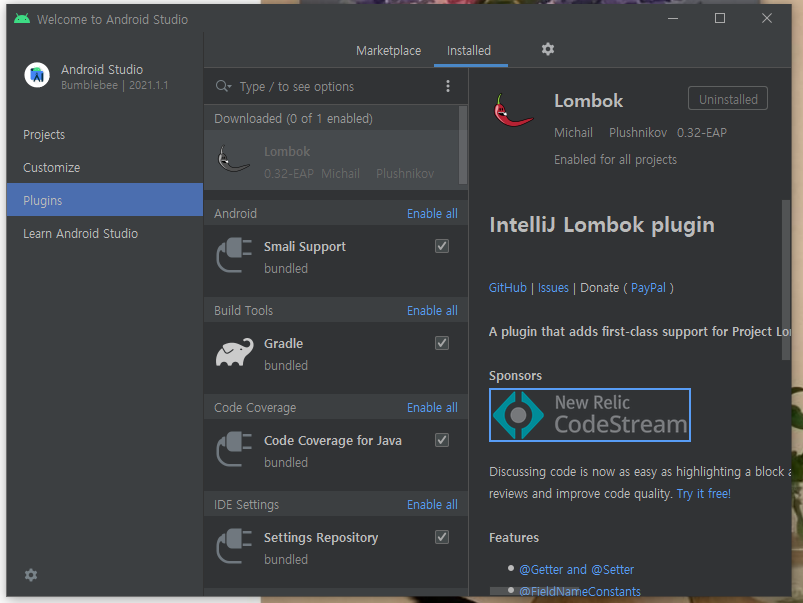Viewport: 803px width, 603px height.
Task: Select the grayed Lombok icon in list
Action: tap(233, 159)
